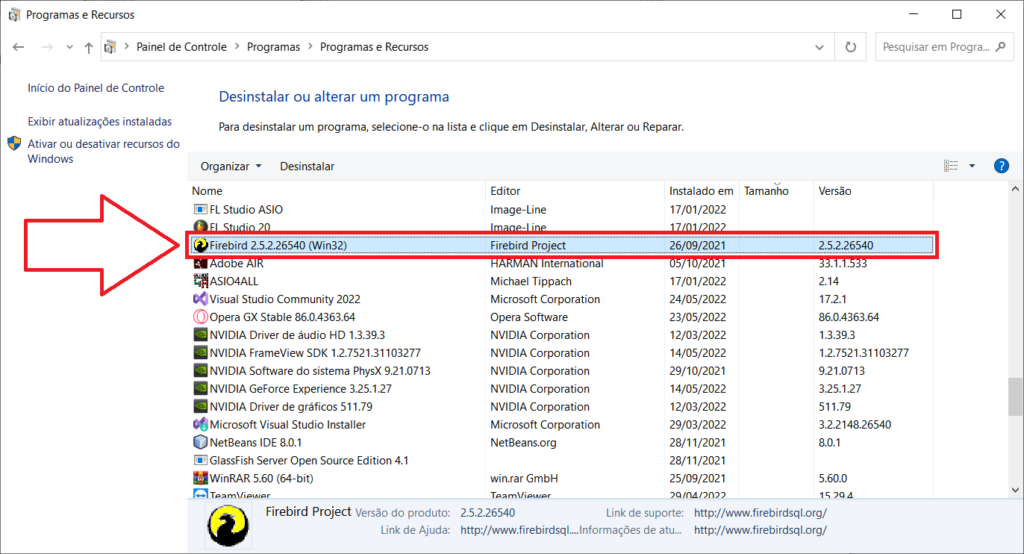Select the Visual Studio Community 2022 icon
The width and height of the screenshot is (1024, 554).
[200, 299]
